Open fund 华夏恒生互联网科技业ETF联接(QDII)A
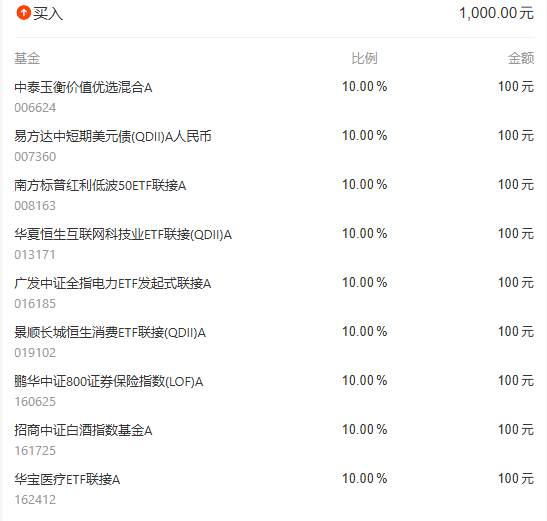 point(123,234)
